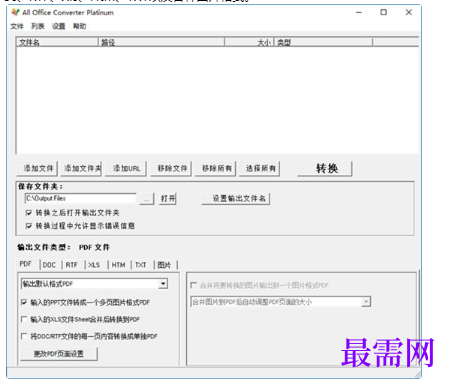Click the 添加URL button
The width and height of the screenshot is (453, 384).
pyautogui.click(x=126, y=168)
